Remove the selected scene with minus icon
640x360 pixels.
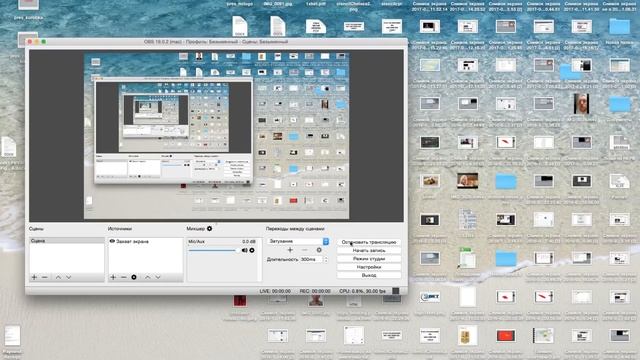point(44,277)
